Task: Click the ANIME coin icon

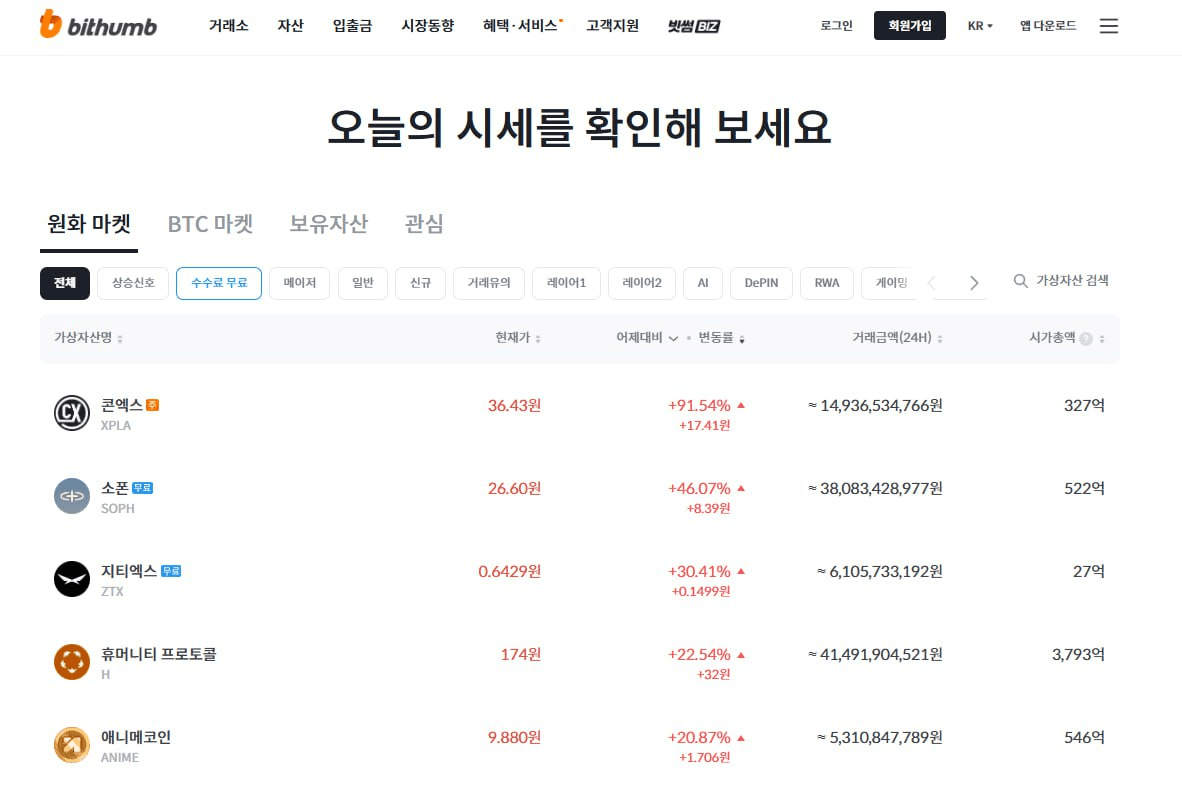Action: pyautogui.click(x=72, y=745)
